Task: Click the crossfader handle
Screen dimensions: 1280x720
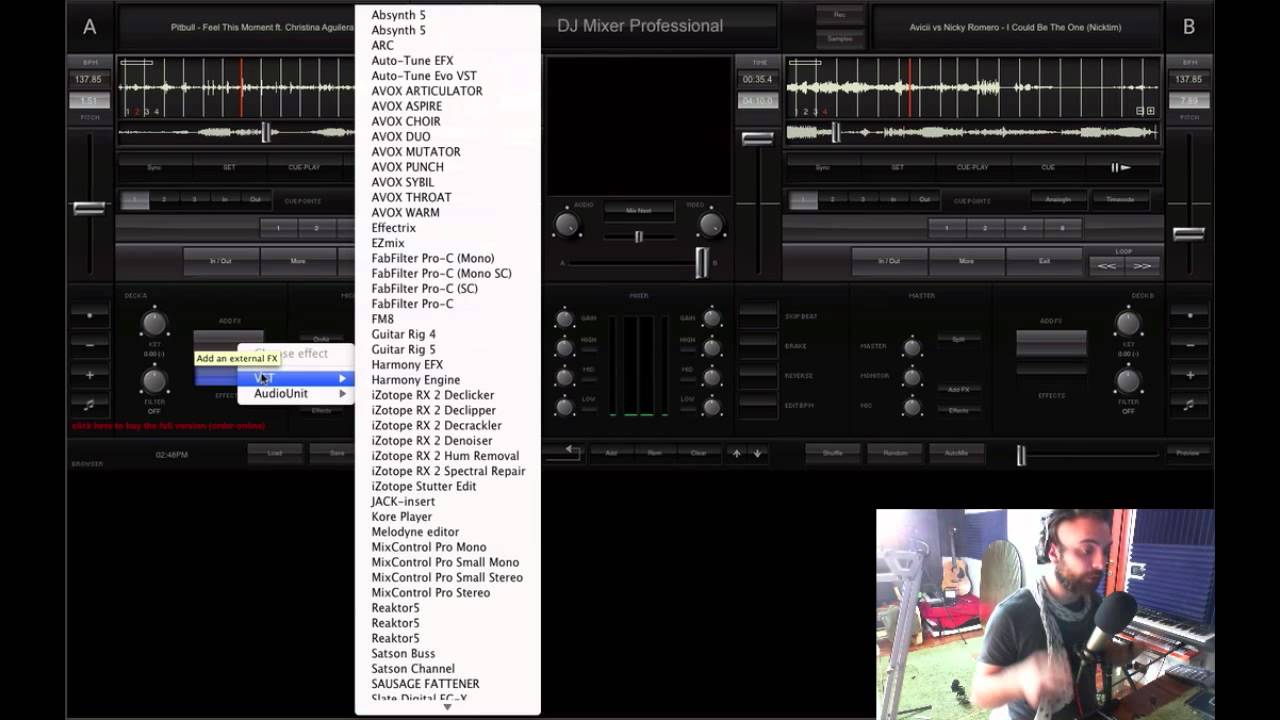Action: click(702, 262)
